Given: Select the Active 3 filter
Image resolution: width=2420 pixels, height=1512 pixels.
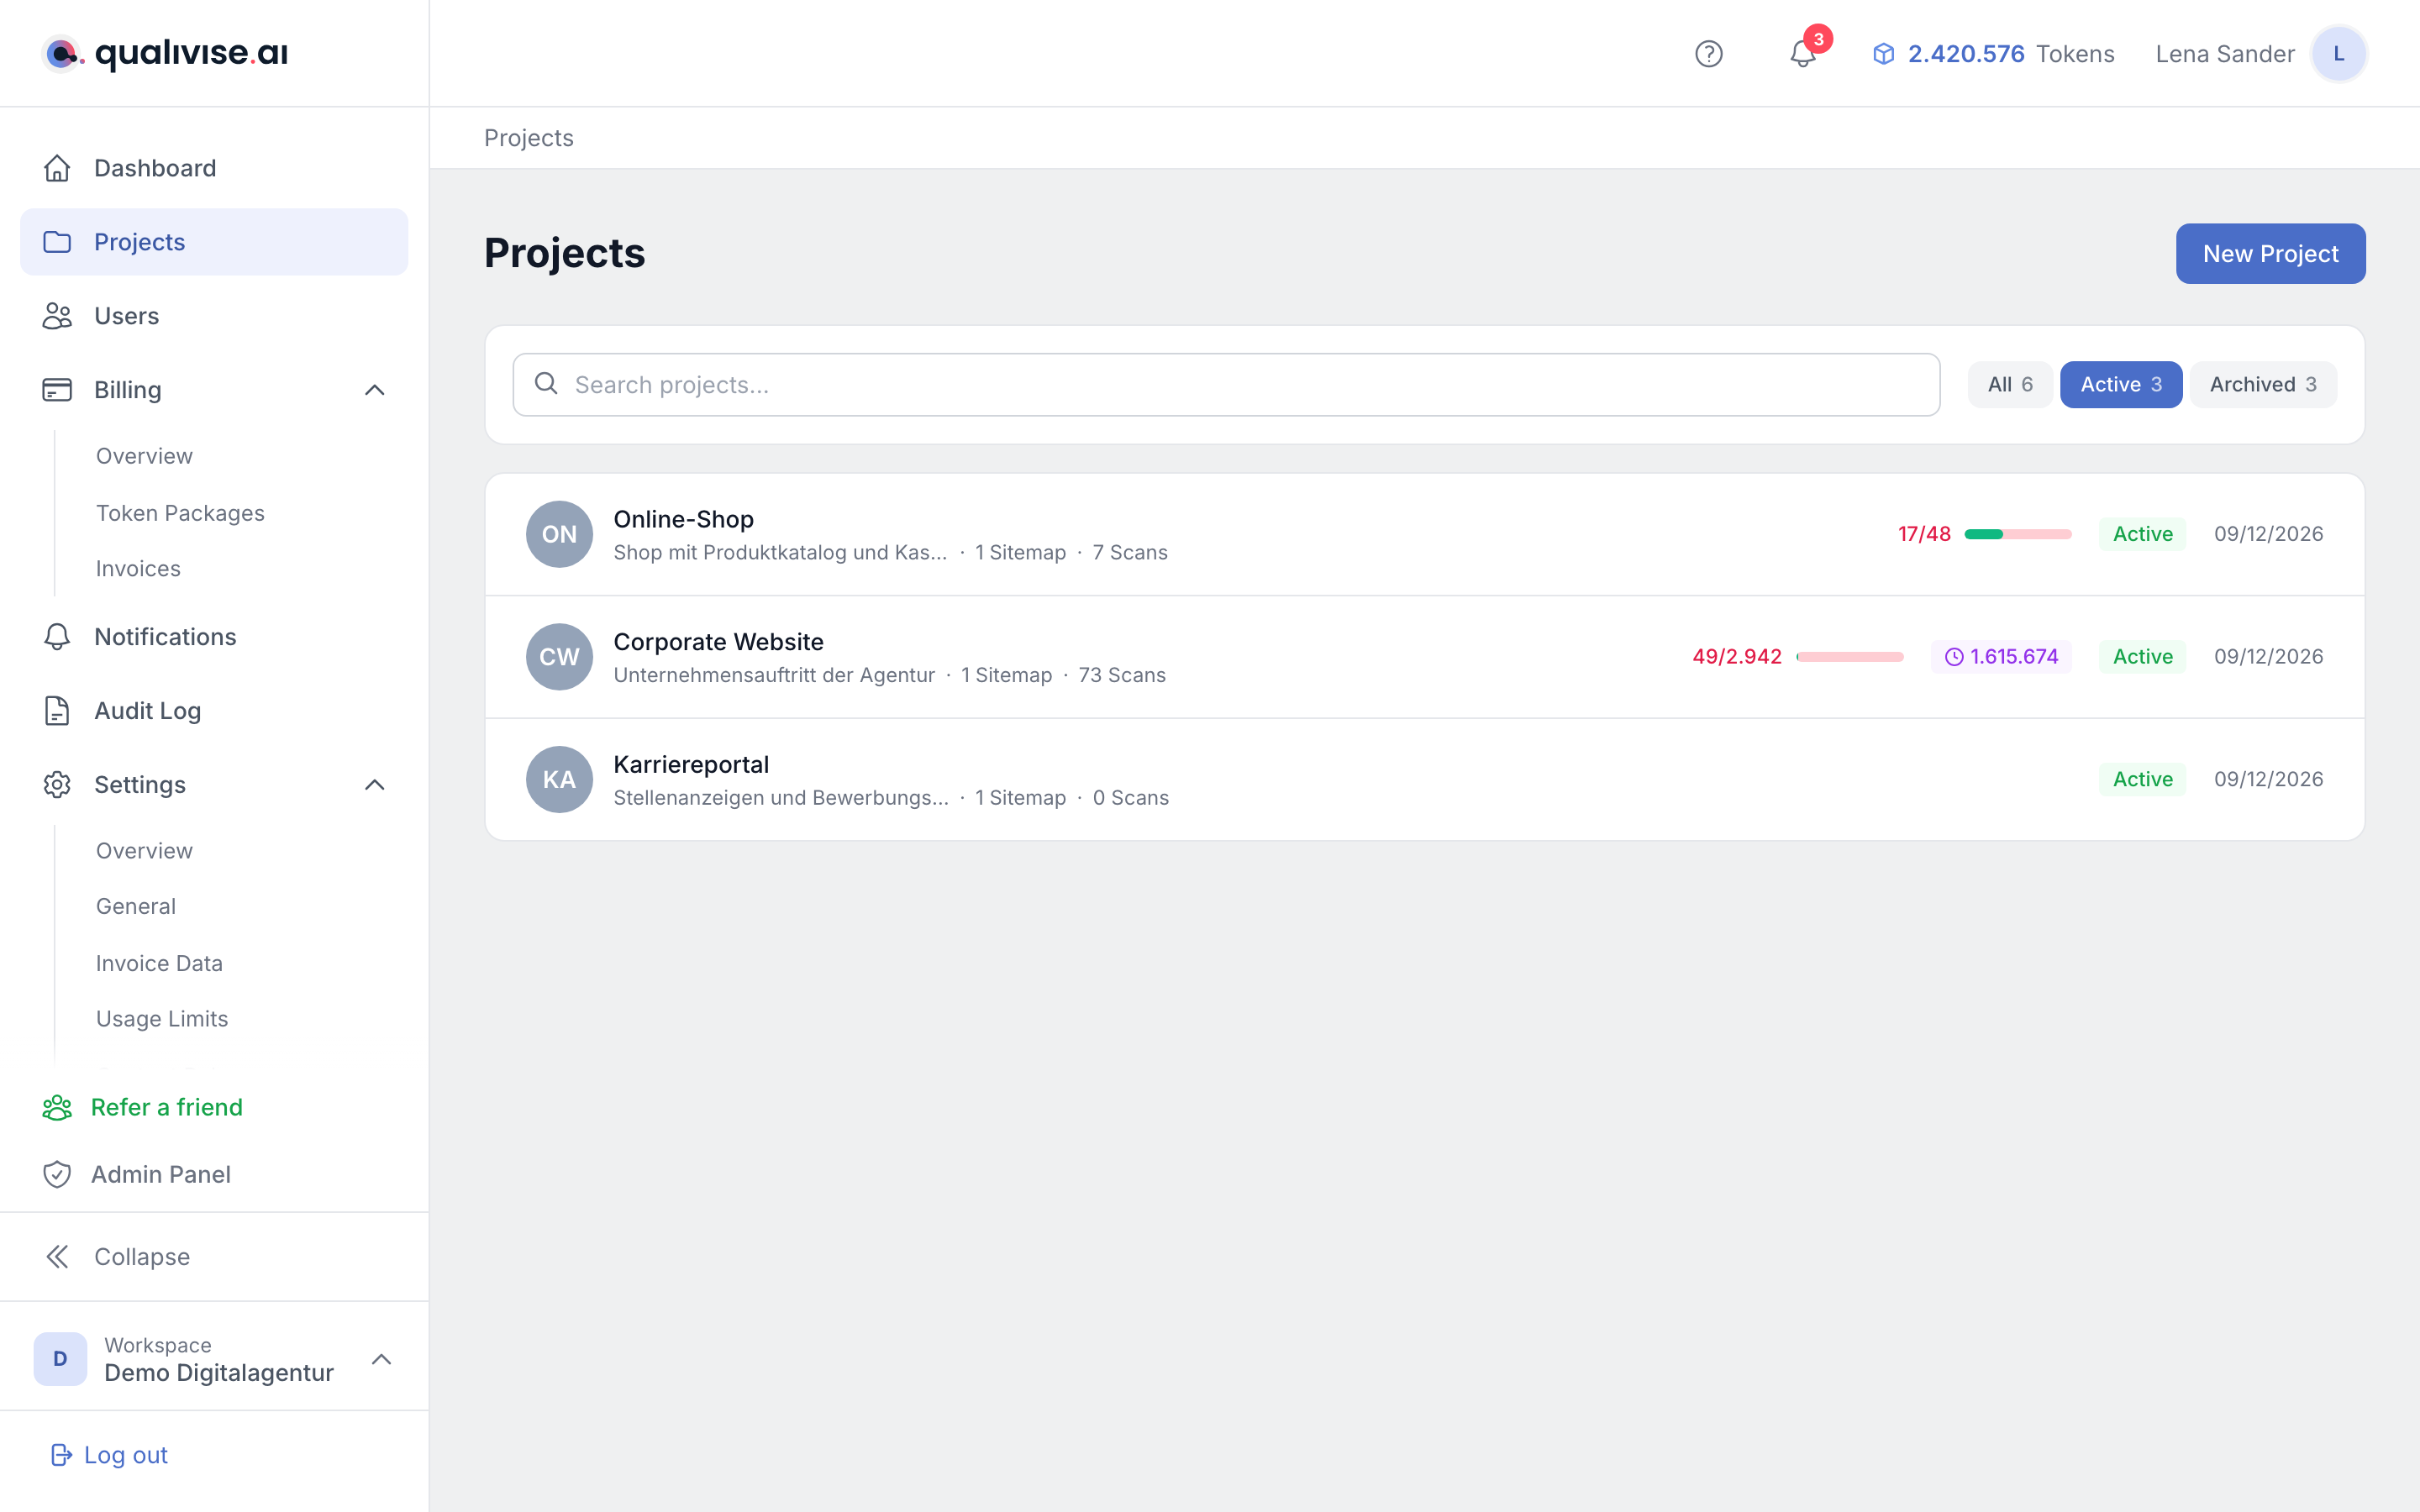Looking at the screenshot, I should [x=2121, y=384].
